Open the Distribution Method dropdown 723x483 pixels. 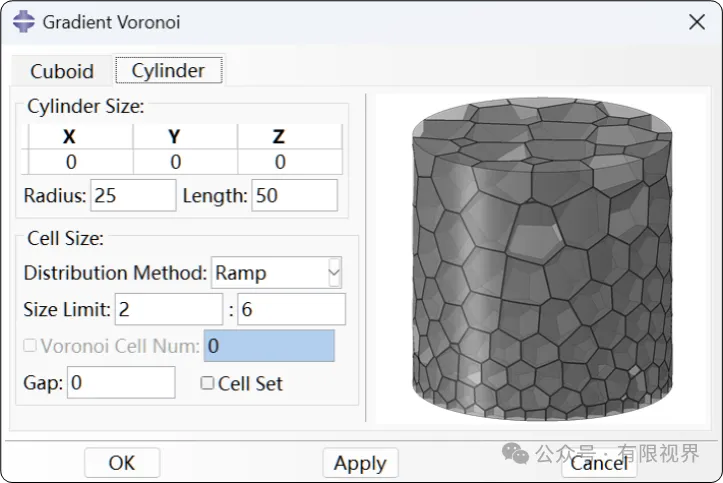(276, 272)
